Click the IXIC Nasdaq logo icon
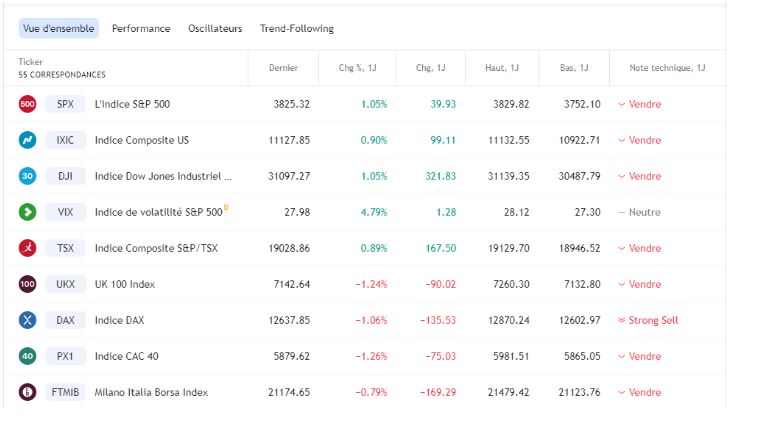 coord(28,140)
